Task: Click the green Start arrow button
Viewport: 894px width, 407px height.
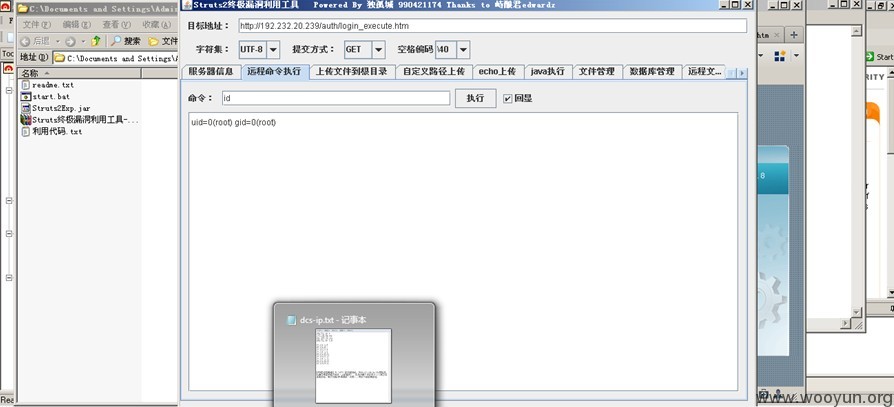Action: tap(880, 57)
